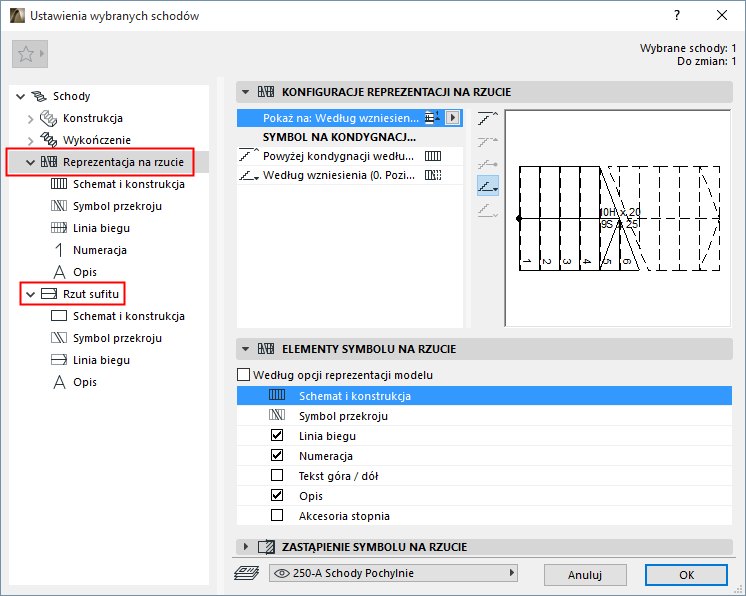Open the help question mark
Screen dimensions: 746x596
(x=677, y=16)
